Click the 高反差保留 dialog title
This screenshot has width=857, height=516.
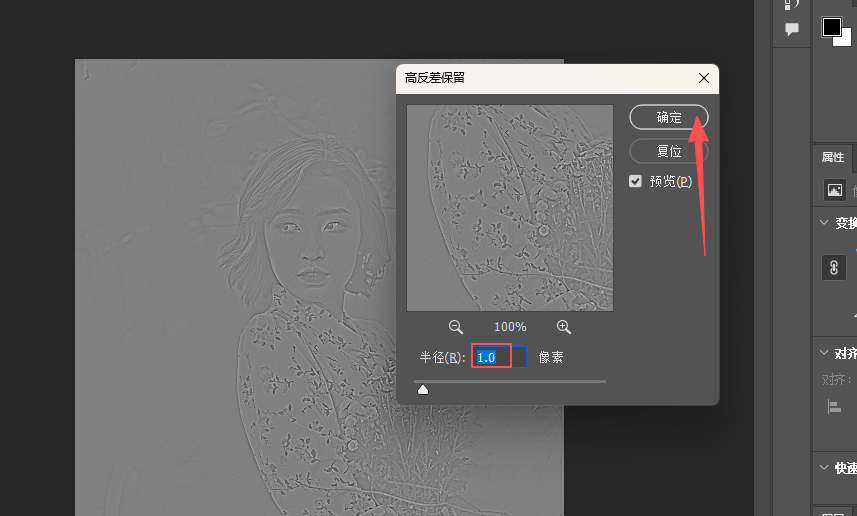435,78
